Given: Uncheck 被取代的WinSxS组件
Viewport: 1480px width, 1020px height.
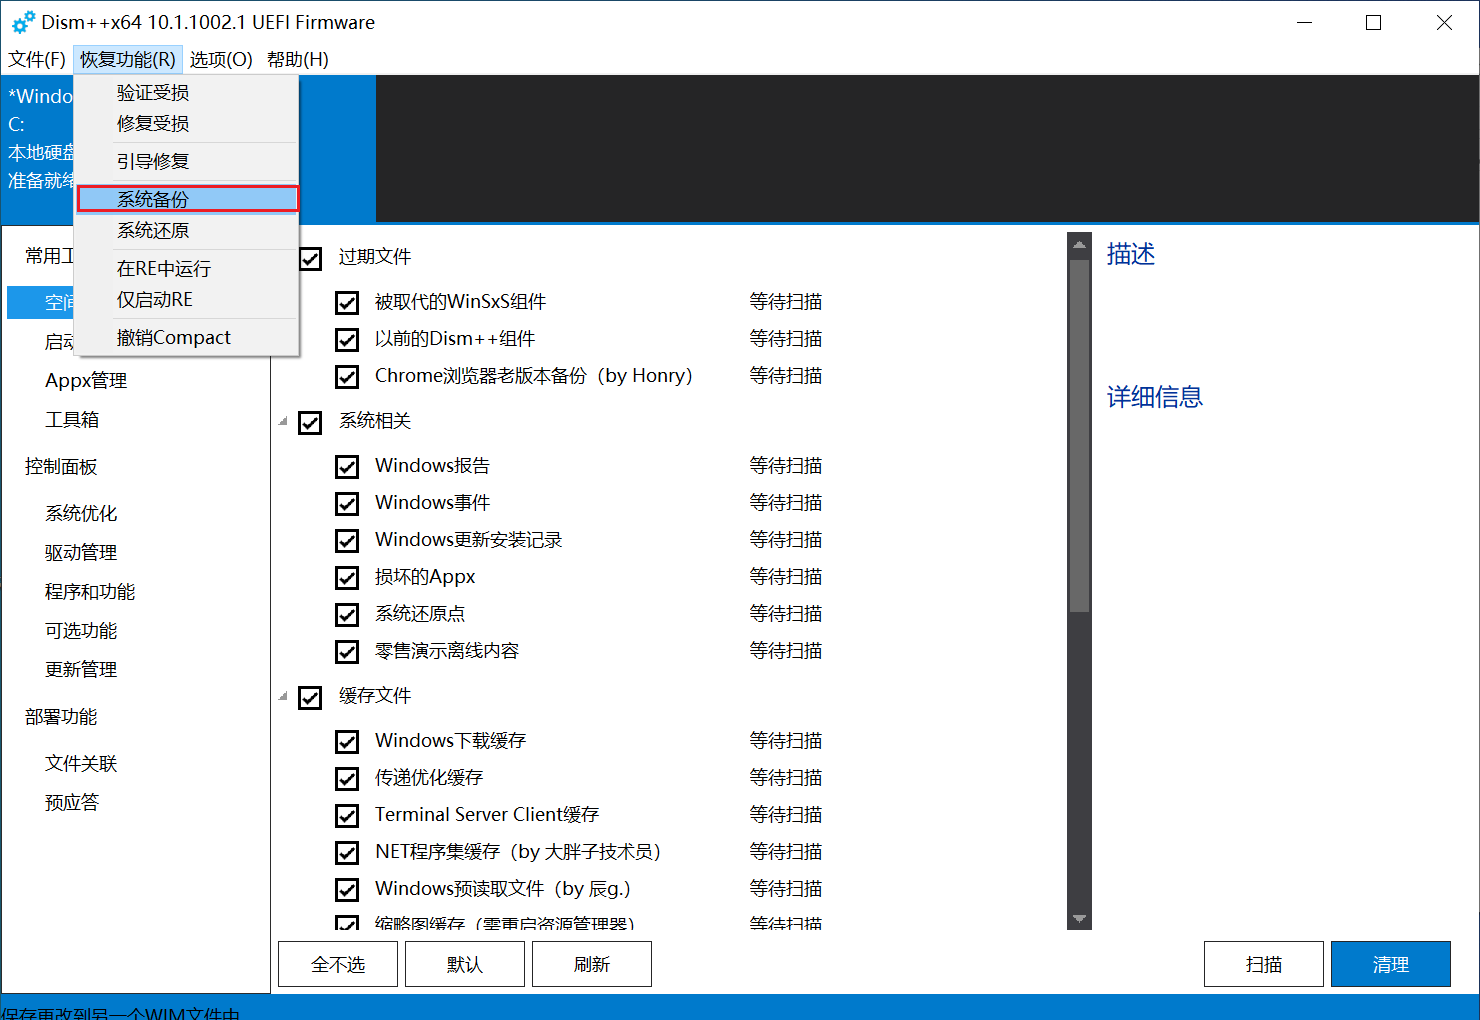Looking at the screenshot, I should tap(347, 303).
